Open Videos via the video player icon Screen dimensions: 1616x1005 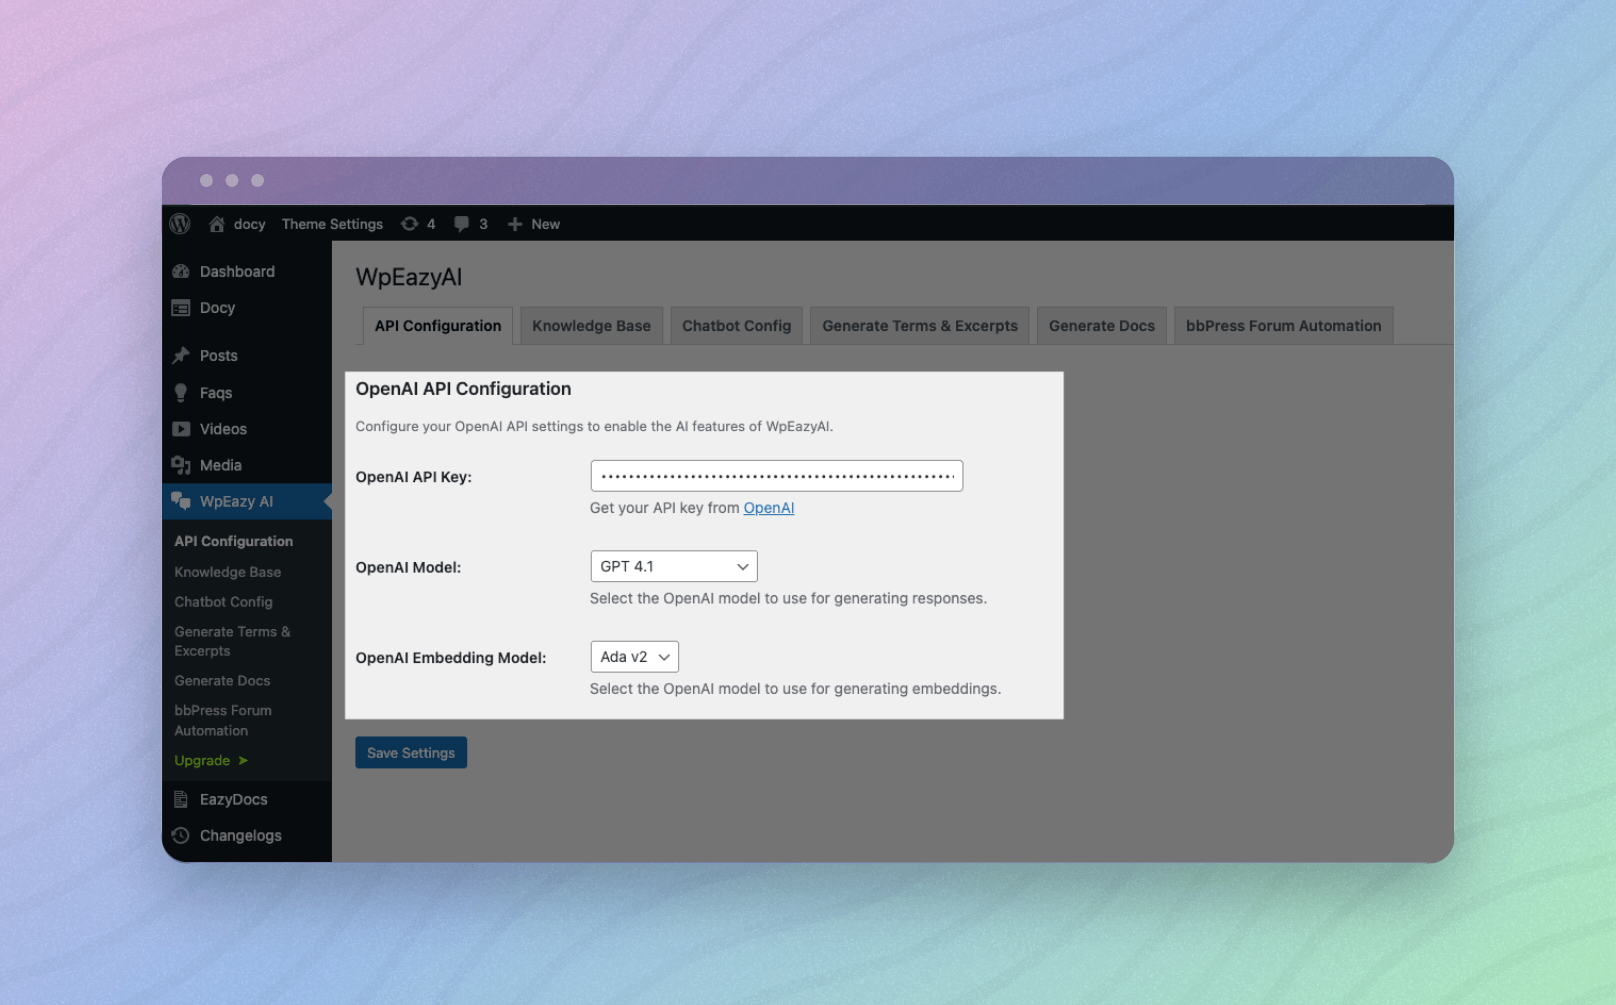click(182, 428)
